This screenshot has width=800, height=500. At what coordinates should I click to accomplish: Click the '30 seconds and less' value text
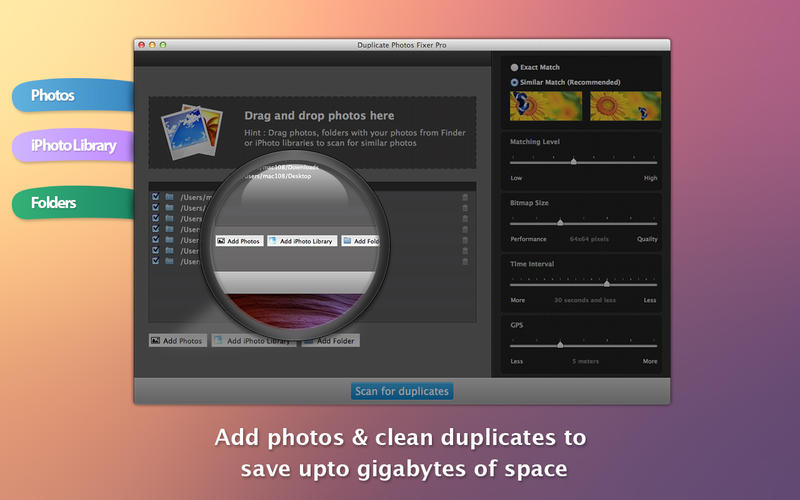click(x=585, y=300)
